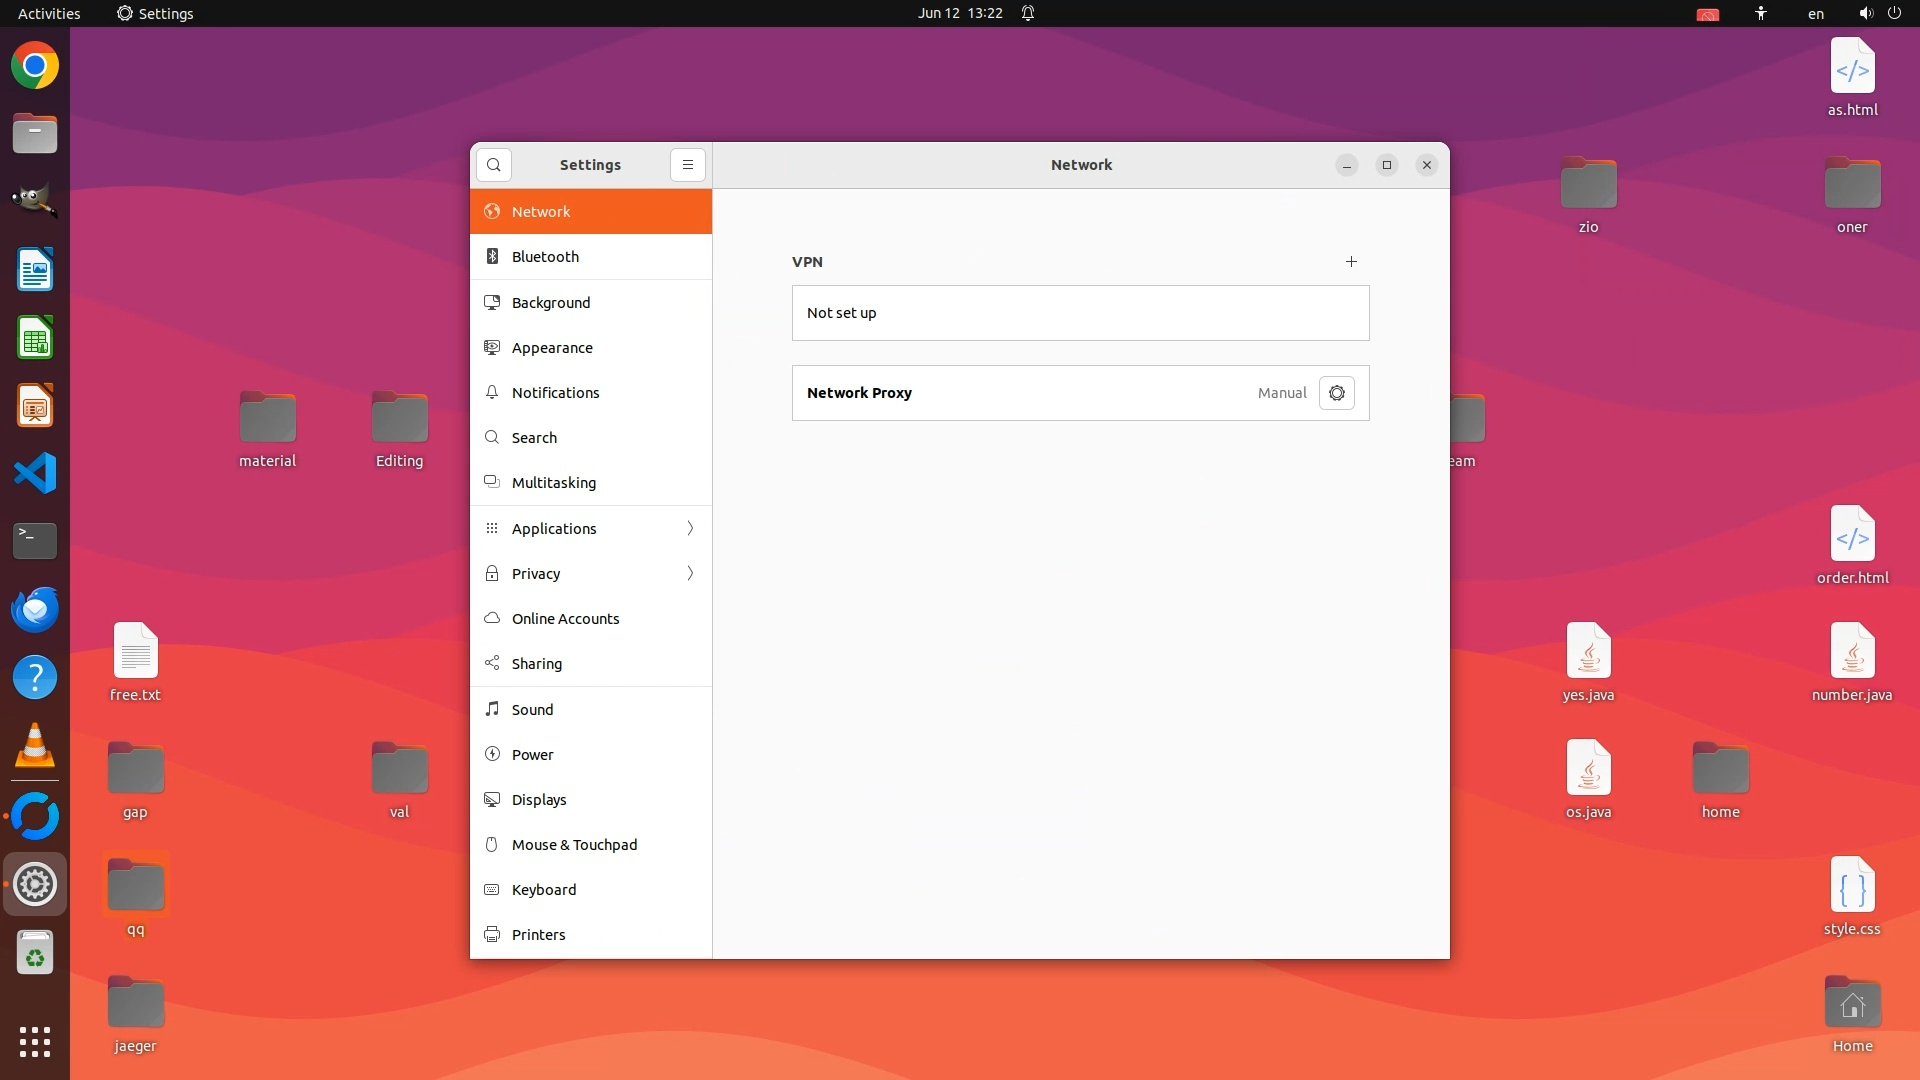The image size is (1920, 1080).
Task: Launch Visual Studio Code from dock
Action: 35,473
